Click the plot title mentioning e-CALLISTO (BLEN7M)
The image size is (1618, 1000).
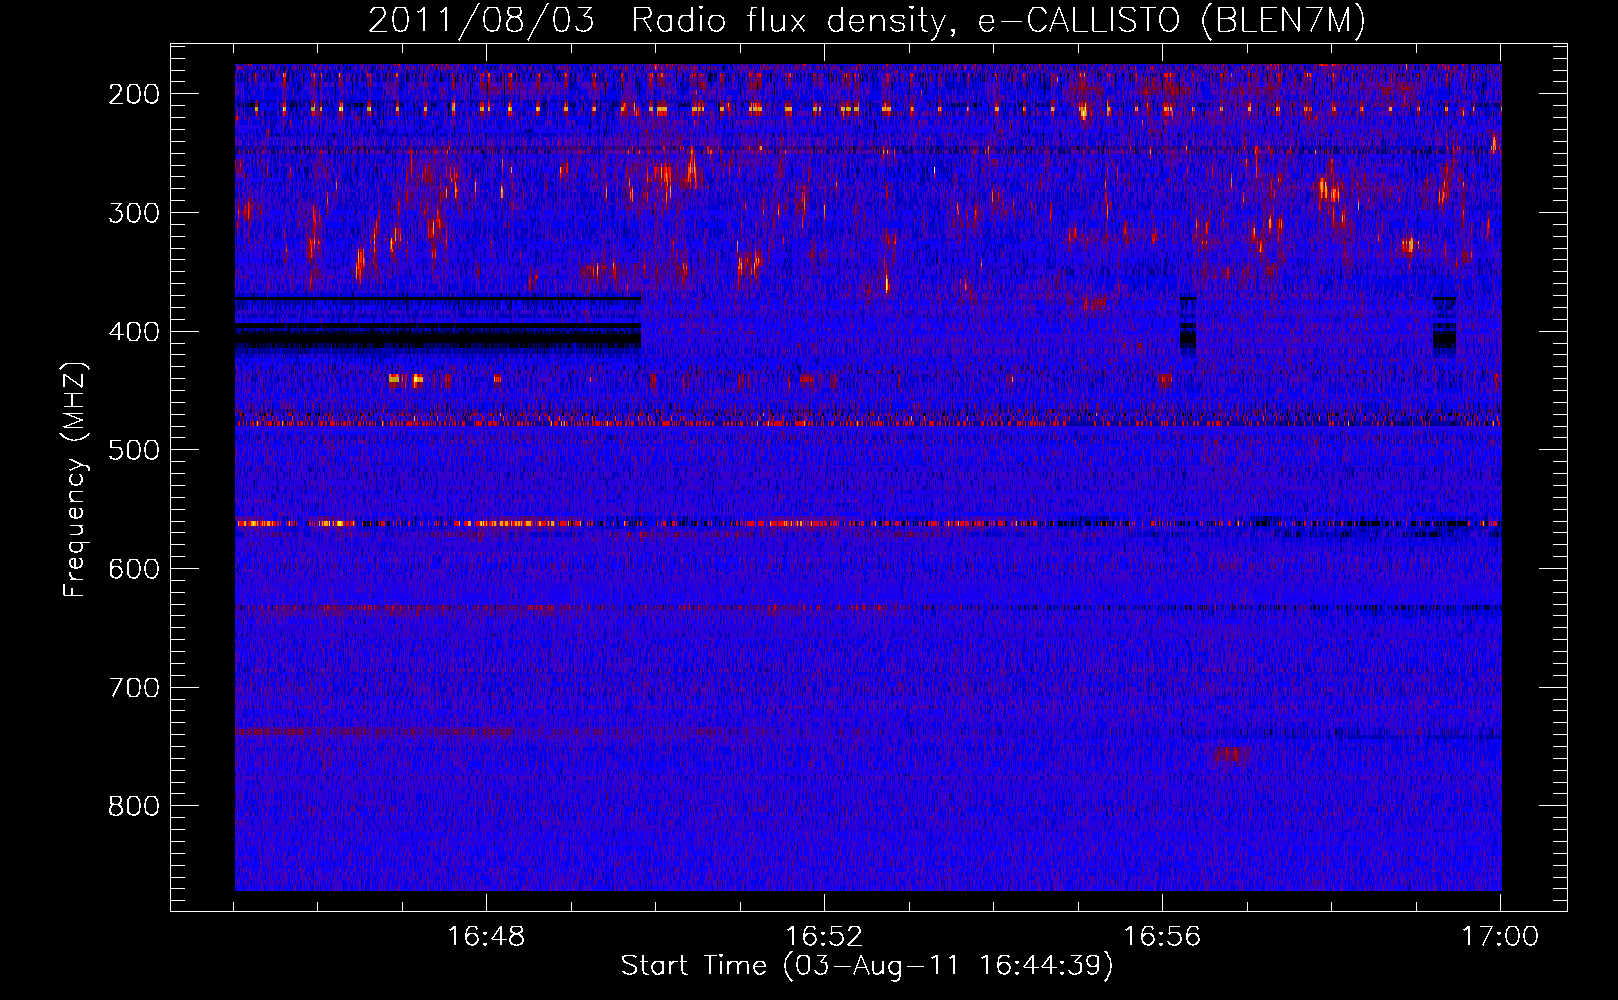(x=866, y=20)
